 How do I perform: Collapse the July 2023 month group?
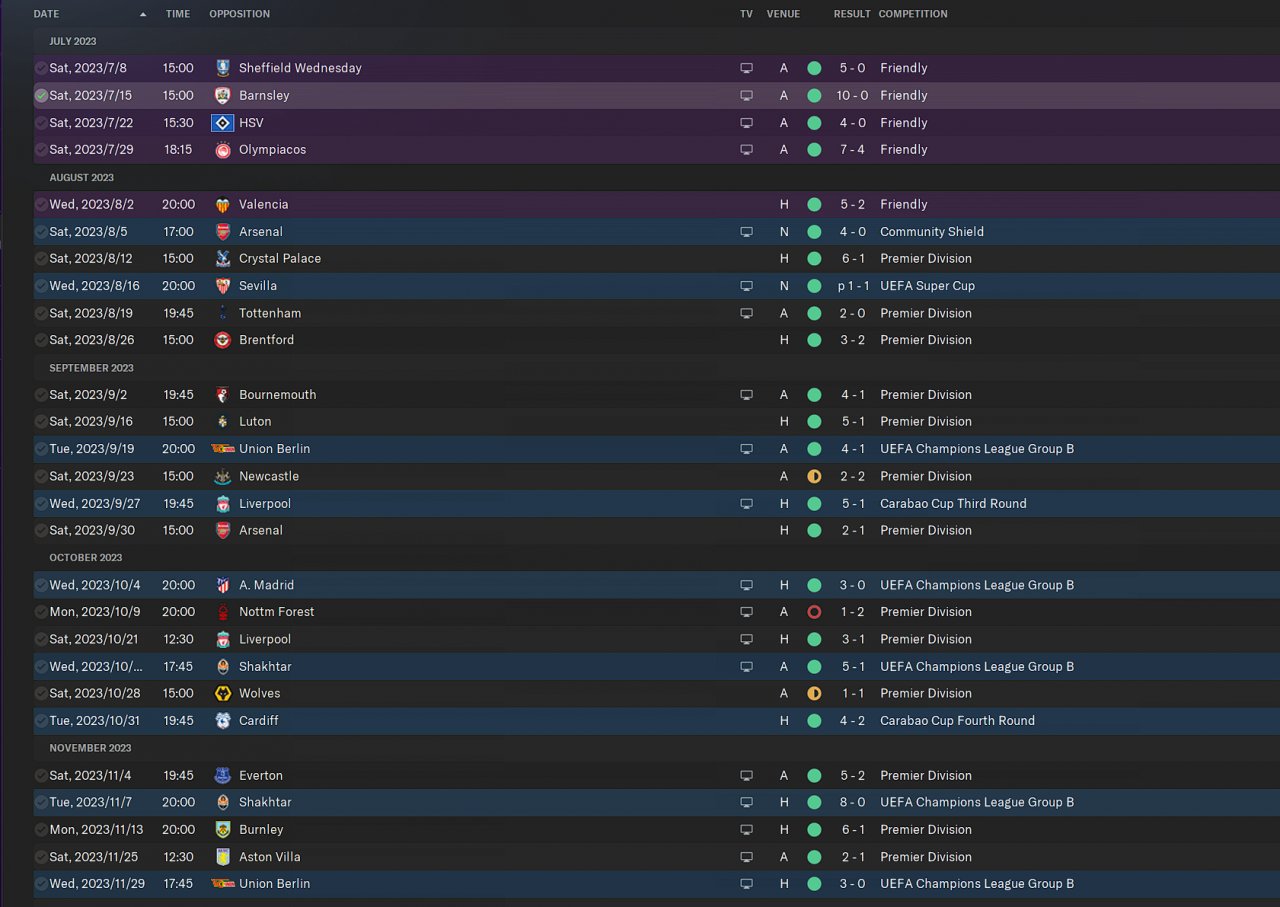point(73,41)
